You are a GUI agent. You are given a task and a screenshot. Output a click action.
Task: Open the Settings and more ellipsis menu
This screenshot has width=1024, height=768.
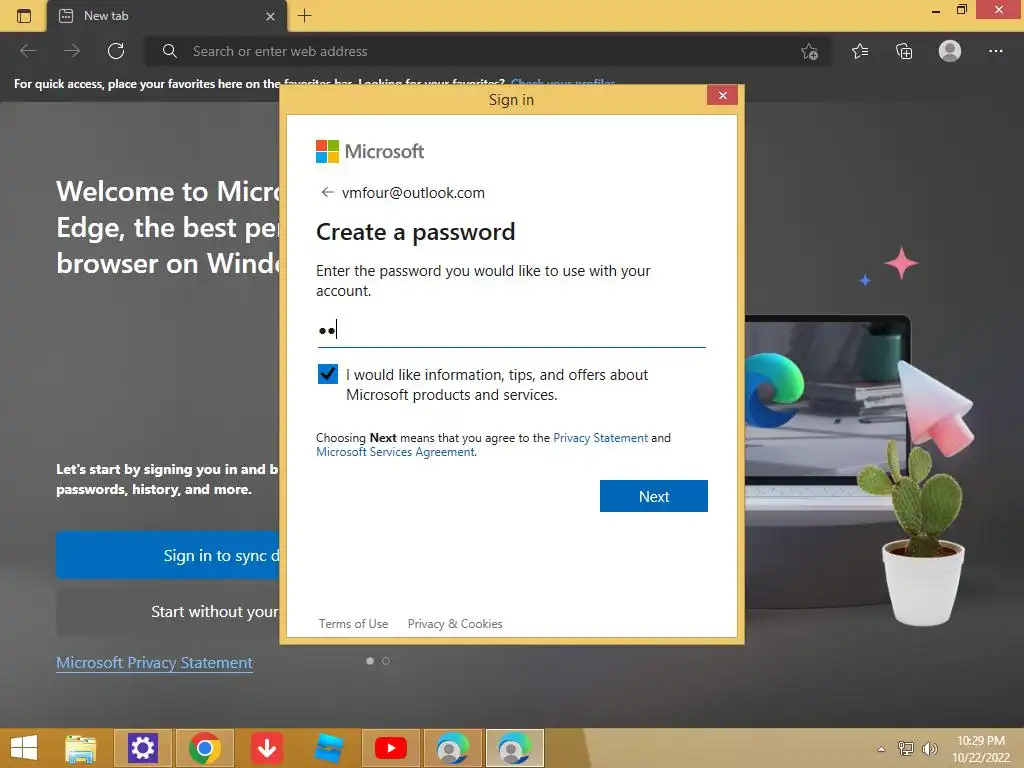pyautogui.click(x=995, y=51)
